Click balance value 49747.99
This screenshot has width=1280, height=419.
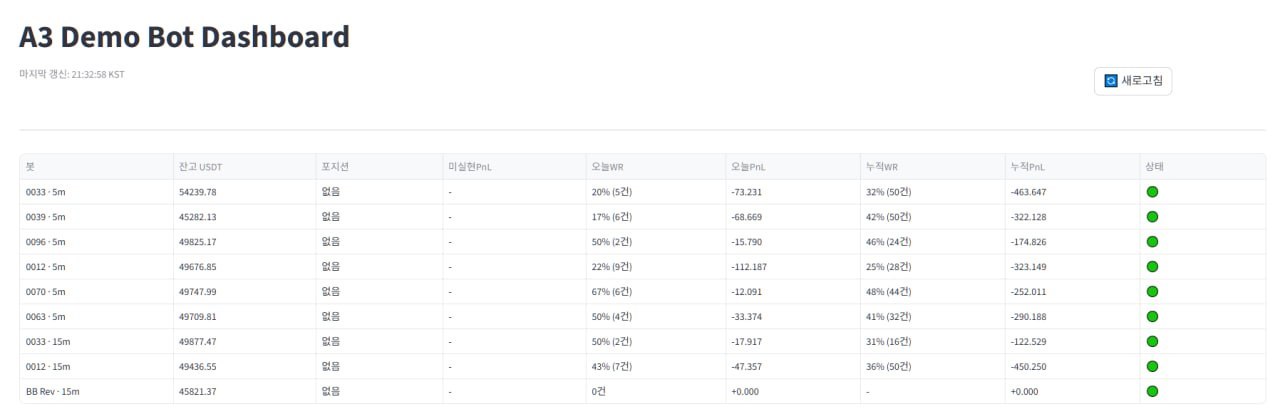(198, 292)
